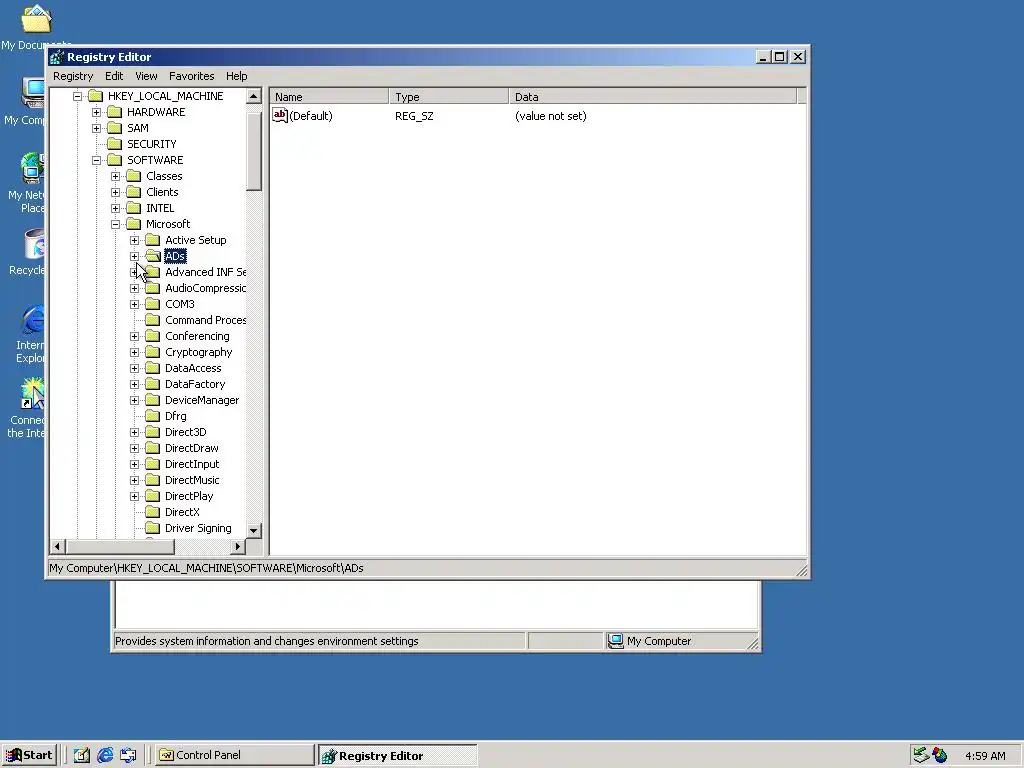The height and width of the screenshot is (768, 1024).
Task: Click the Dfrg folder icon
Action: (x=152, y=416)
